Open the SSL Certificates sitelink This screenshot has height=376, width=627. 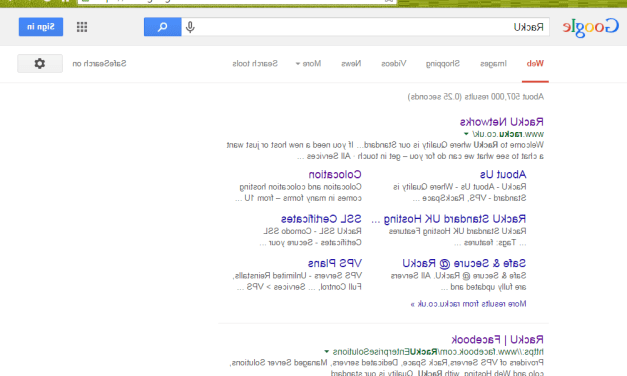[x=321, y=219]
